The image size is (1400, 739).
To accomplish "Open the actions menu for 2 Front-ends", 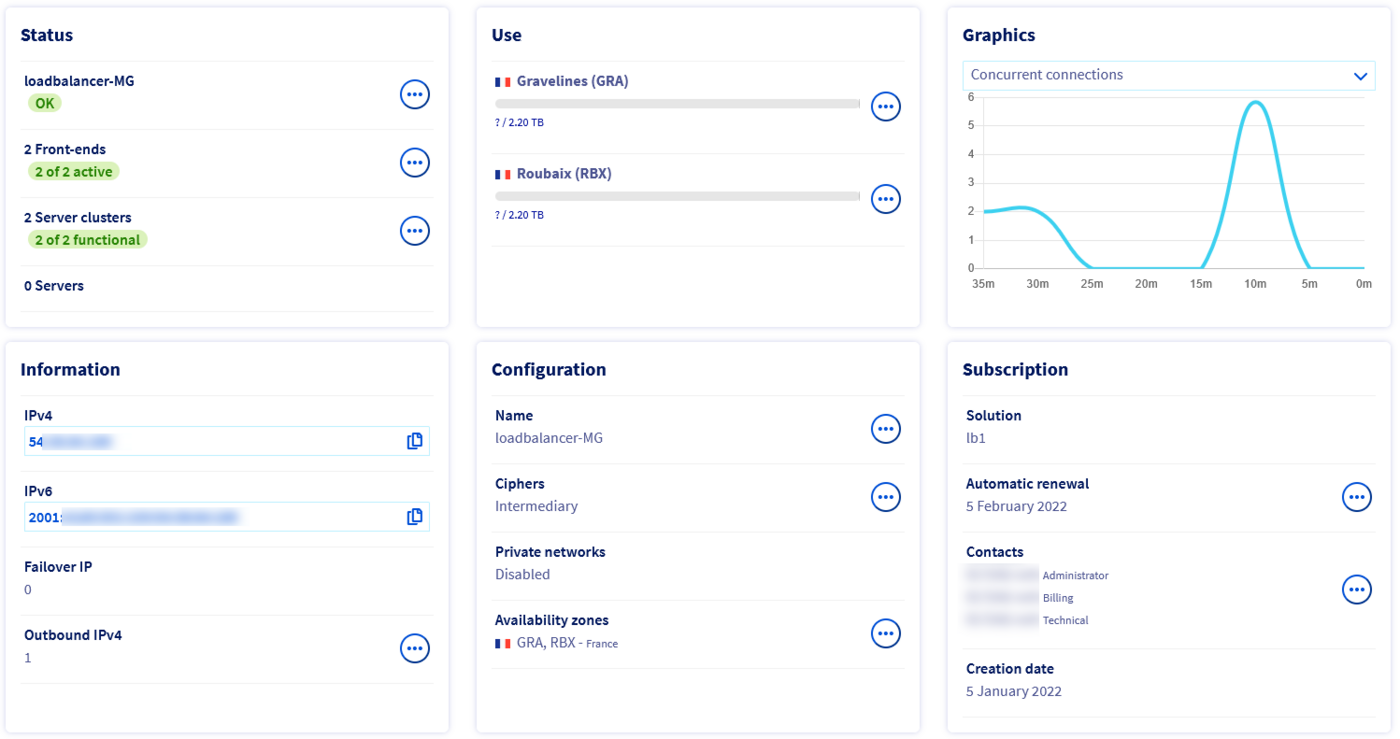I will [x=415, y=162].
